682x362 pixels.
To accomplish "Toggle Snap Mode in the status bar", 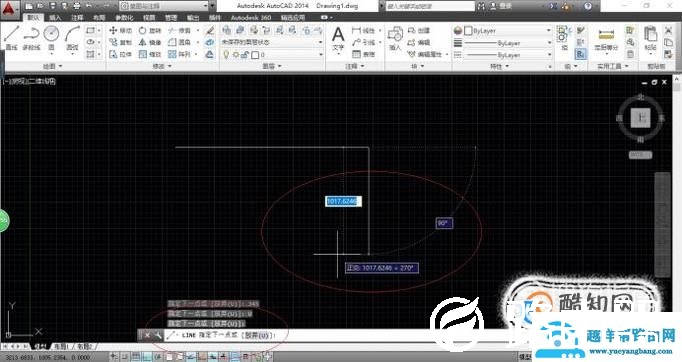I will (x=125, y=357).
